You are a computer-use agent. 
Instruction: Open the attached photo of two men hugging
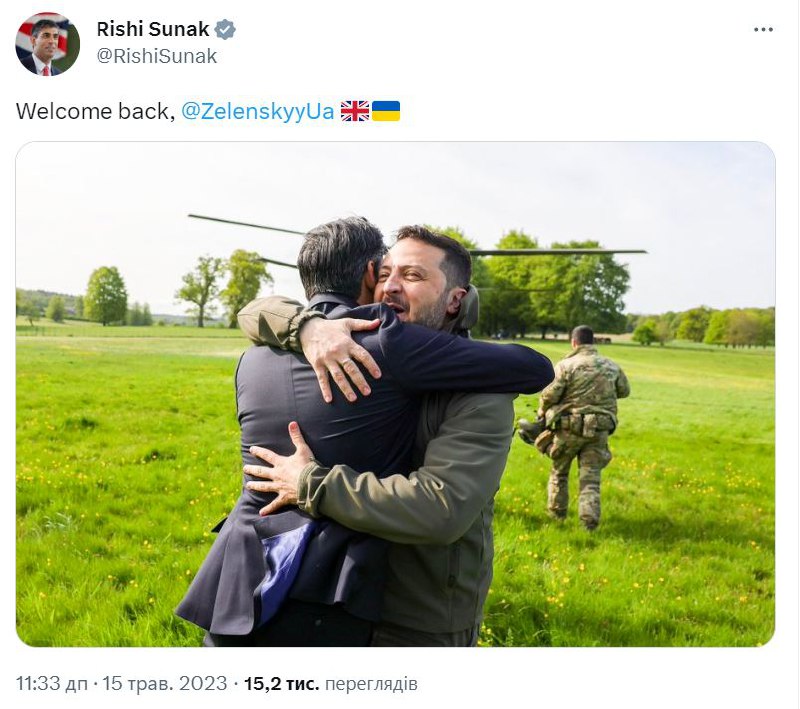tap(395, 394)
